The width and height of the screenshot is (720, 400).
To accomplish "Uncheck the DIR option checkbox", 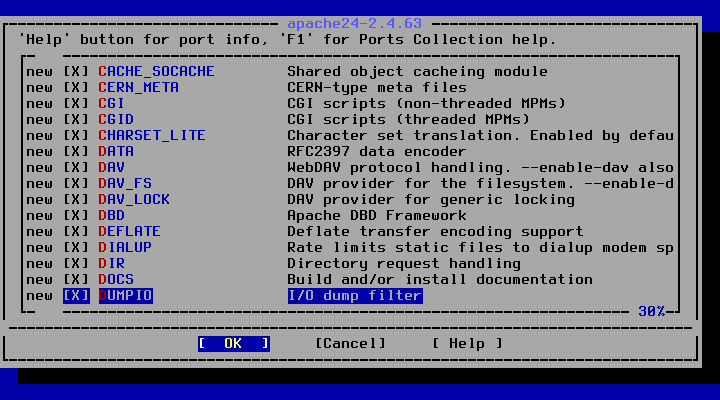I will pyautogui.click(x=76, y=264).
